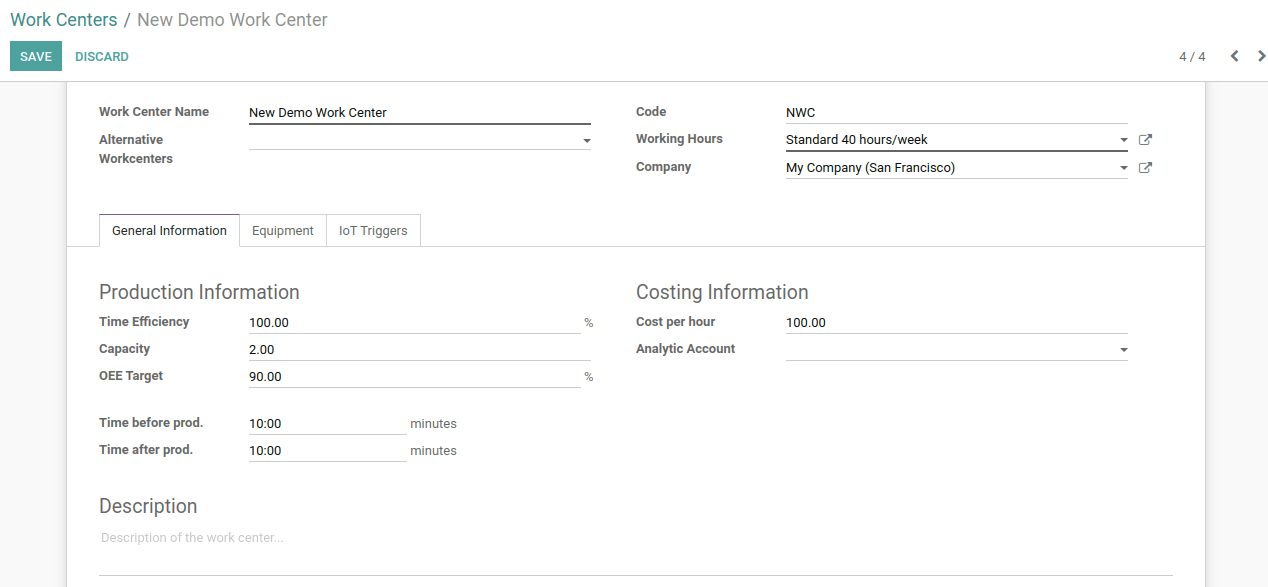This screenshot has width=1268, height=587.
Task: Save the work center
Action: click(36, 56)
